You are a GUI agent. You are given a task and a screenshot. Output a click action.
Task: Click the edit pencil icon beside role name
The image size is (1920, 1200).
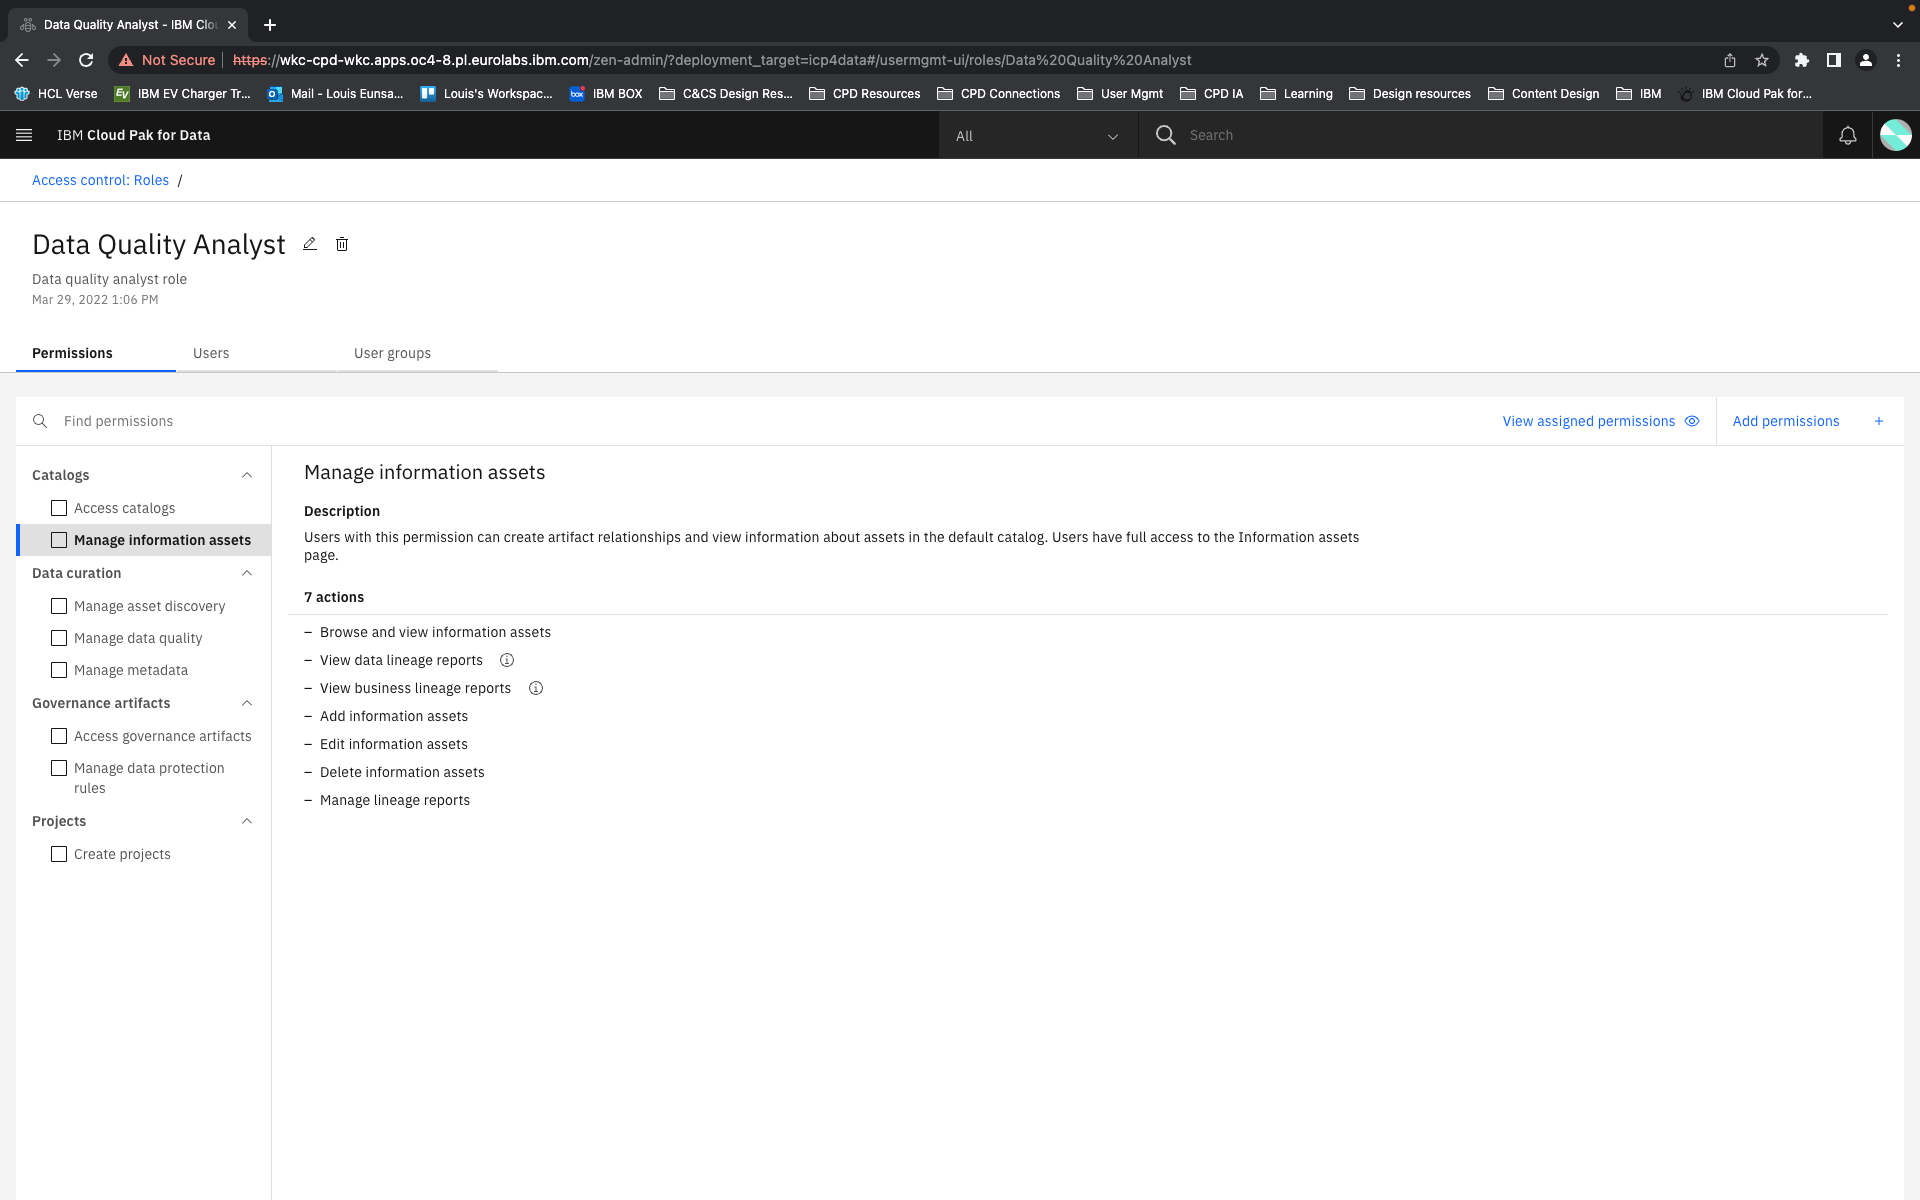pyautogui.click(x=310, y=244)
